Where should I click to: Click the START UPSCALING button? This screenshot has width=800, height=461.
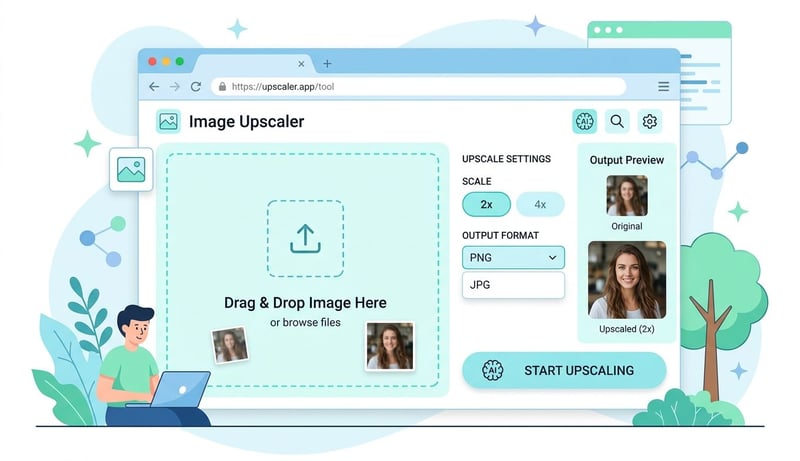pos(564,370)
